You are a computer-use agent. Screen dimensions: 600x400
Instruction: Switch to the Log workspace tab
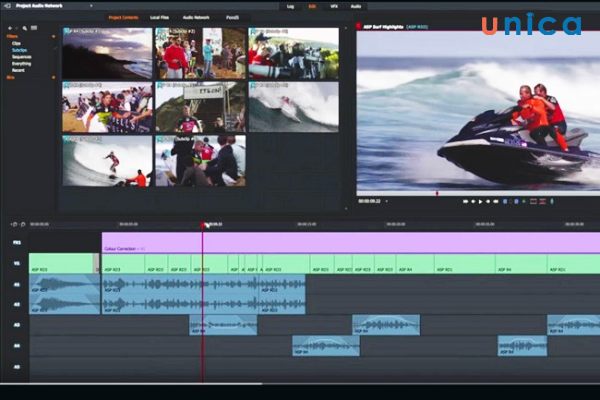click(290, 6)
